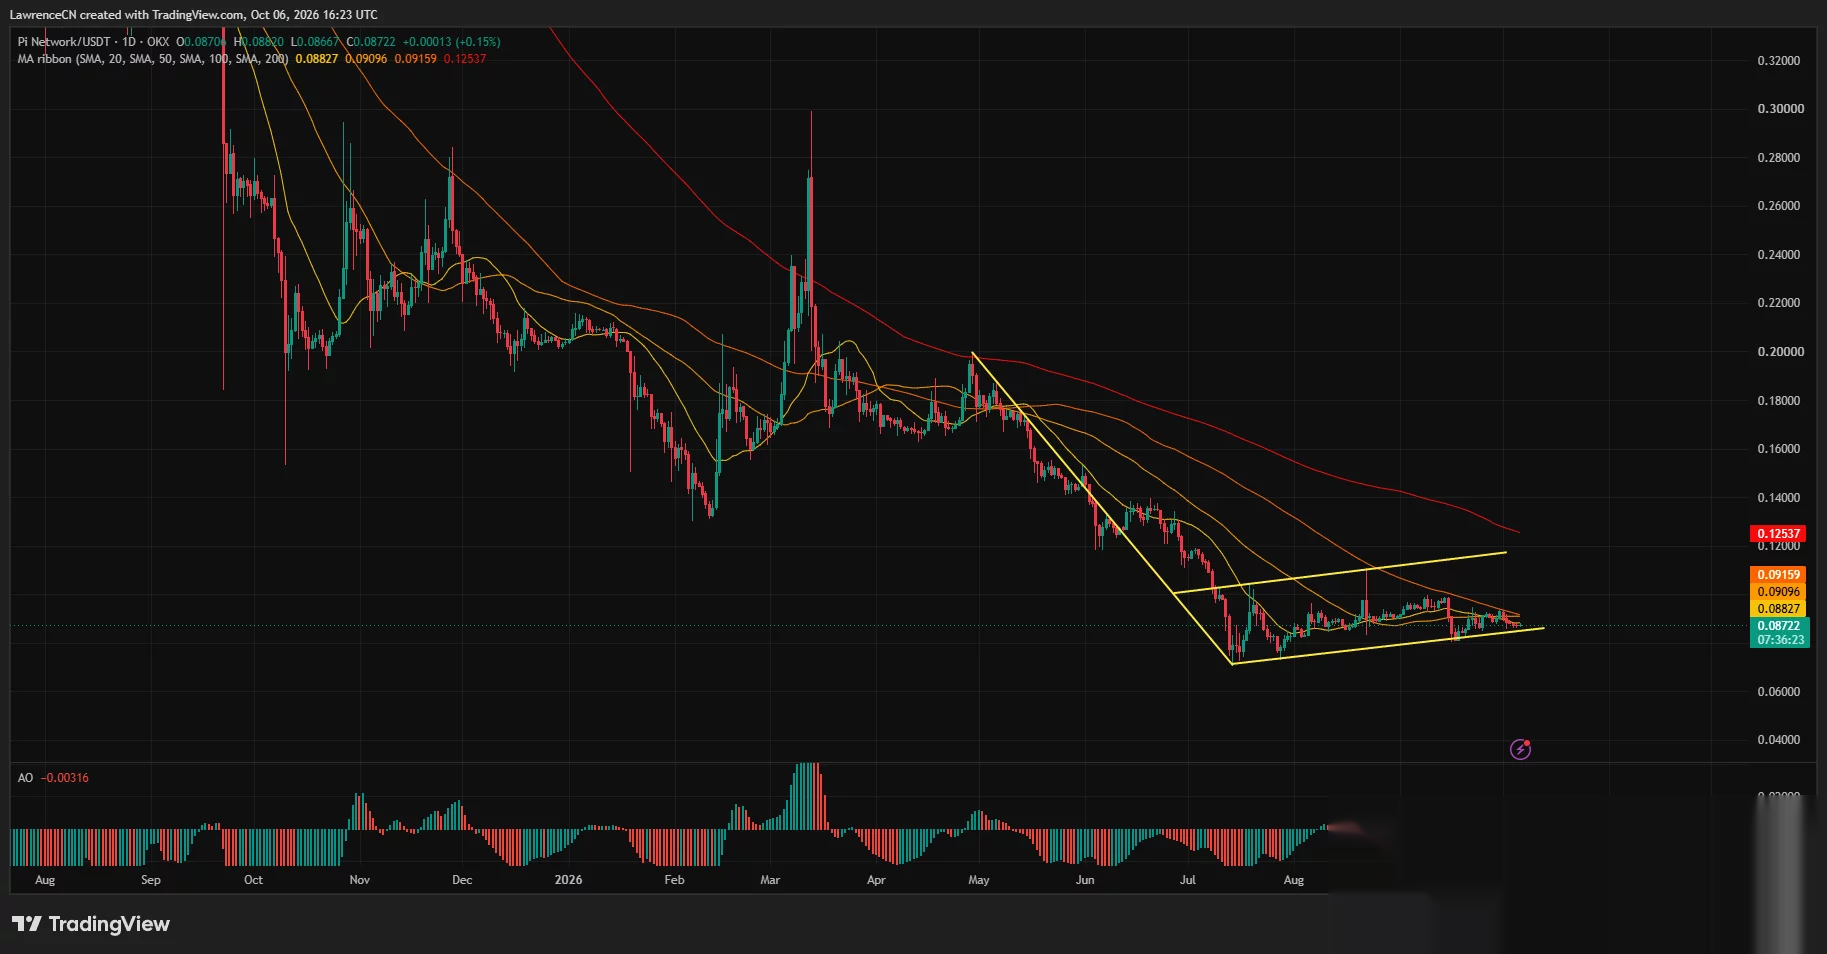Click the MA ribbon indicator legend name
1827x954 pixels.
(154, 59)
